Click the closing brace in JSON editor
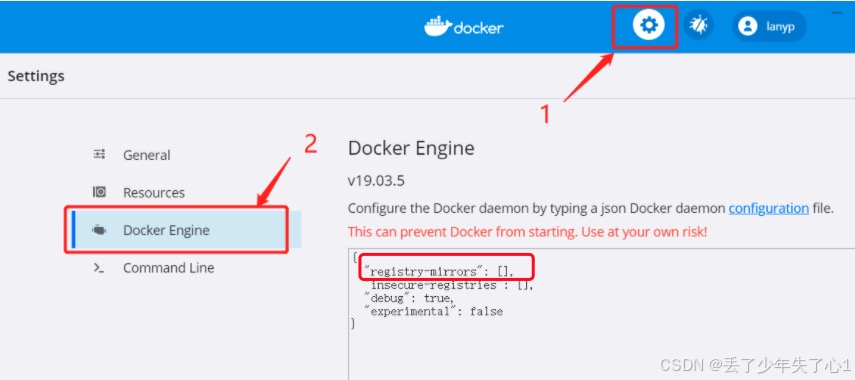 (x=353, y=324)
